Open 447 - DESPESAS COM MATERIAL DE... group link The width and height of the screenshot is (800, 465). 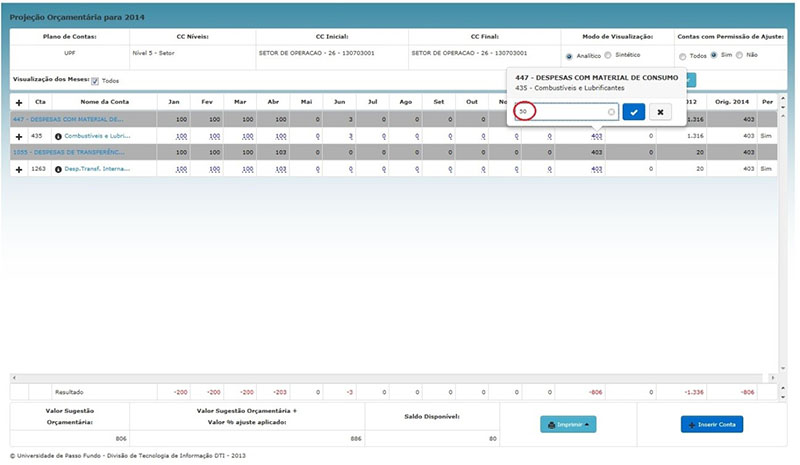68,119
